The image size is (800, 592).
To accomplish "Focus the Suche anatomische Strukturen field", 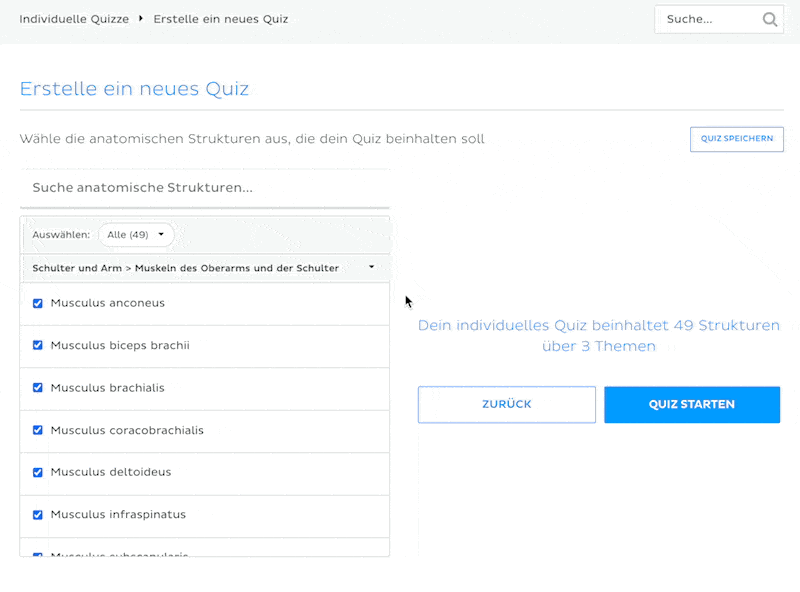I will point(205,188).
